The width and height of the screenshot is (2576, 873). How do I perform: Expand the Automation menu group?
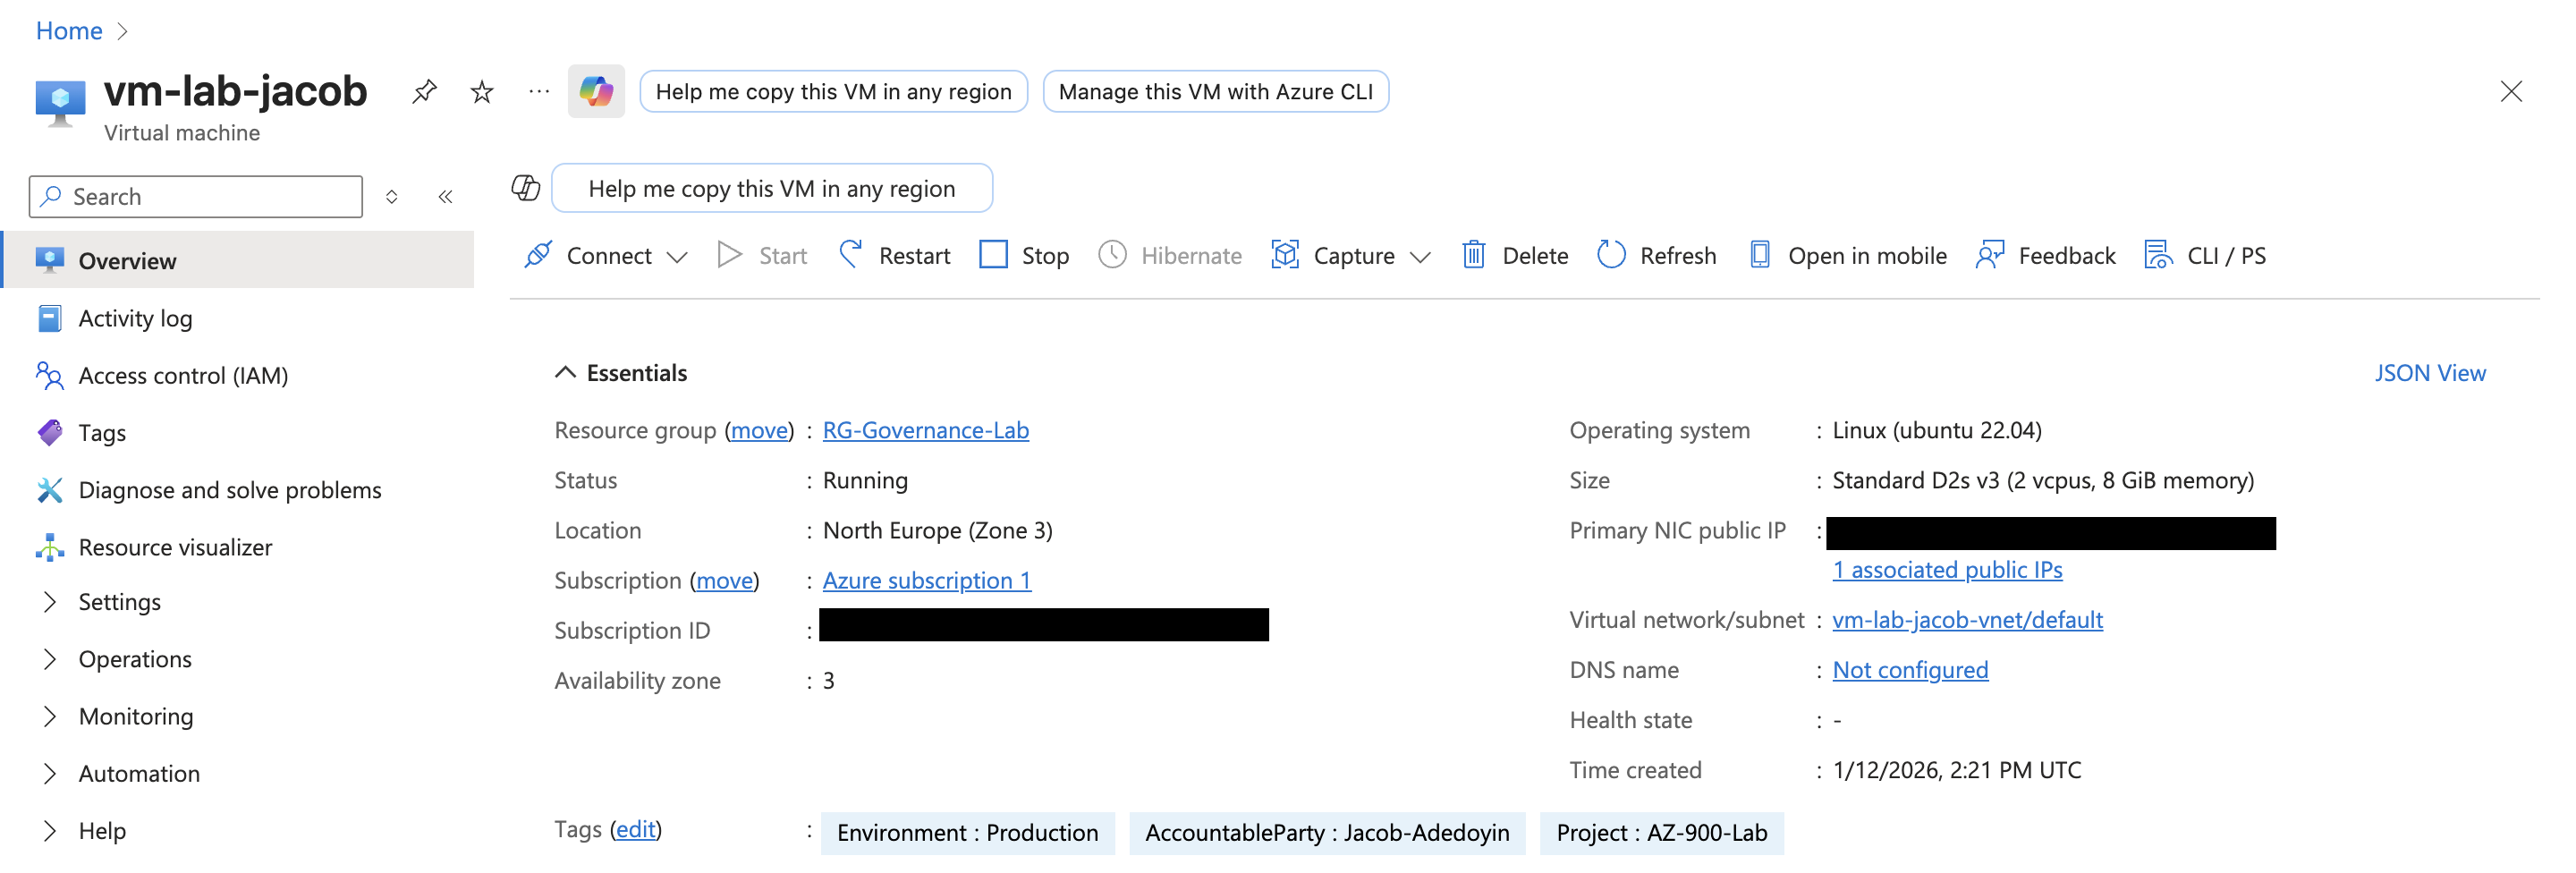pyautogui.click(x=50, y=773)
